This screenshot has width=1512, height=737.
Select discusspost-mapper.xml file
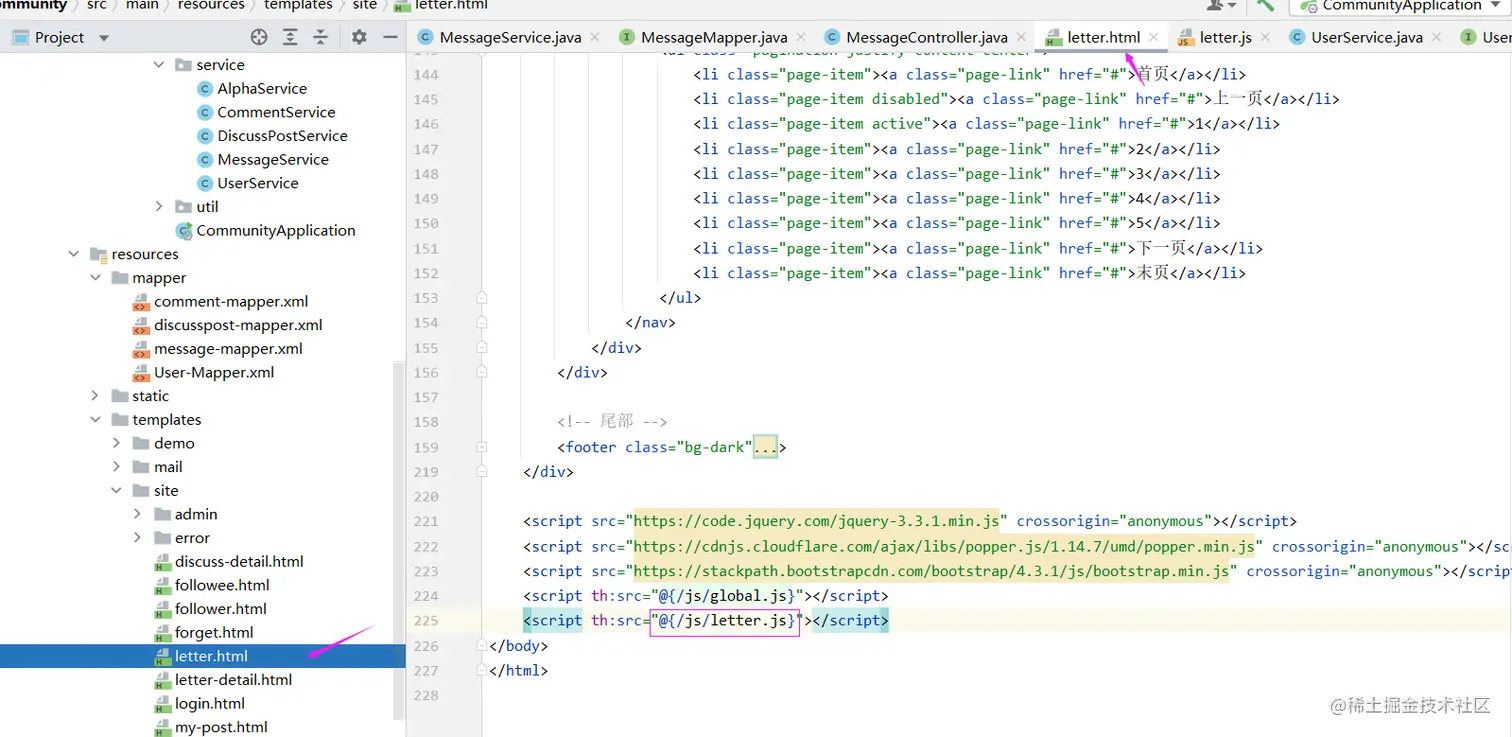pyautogui.click(x=238, y=325)
